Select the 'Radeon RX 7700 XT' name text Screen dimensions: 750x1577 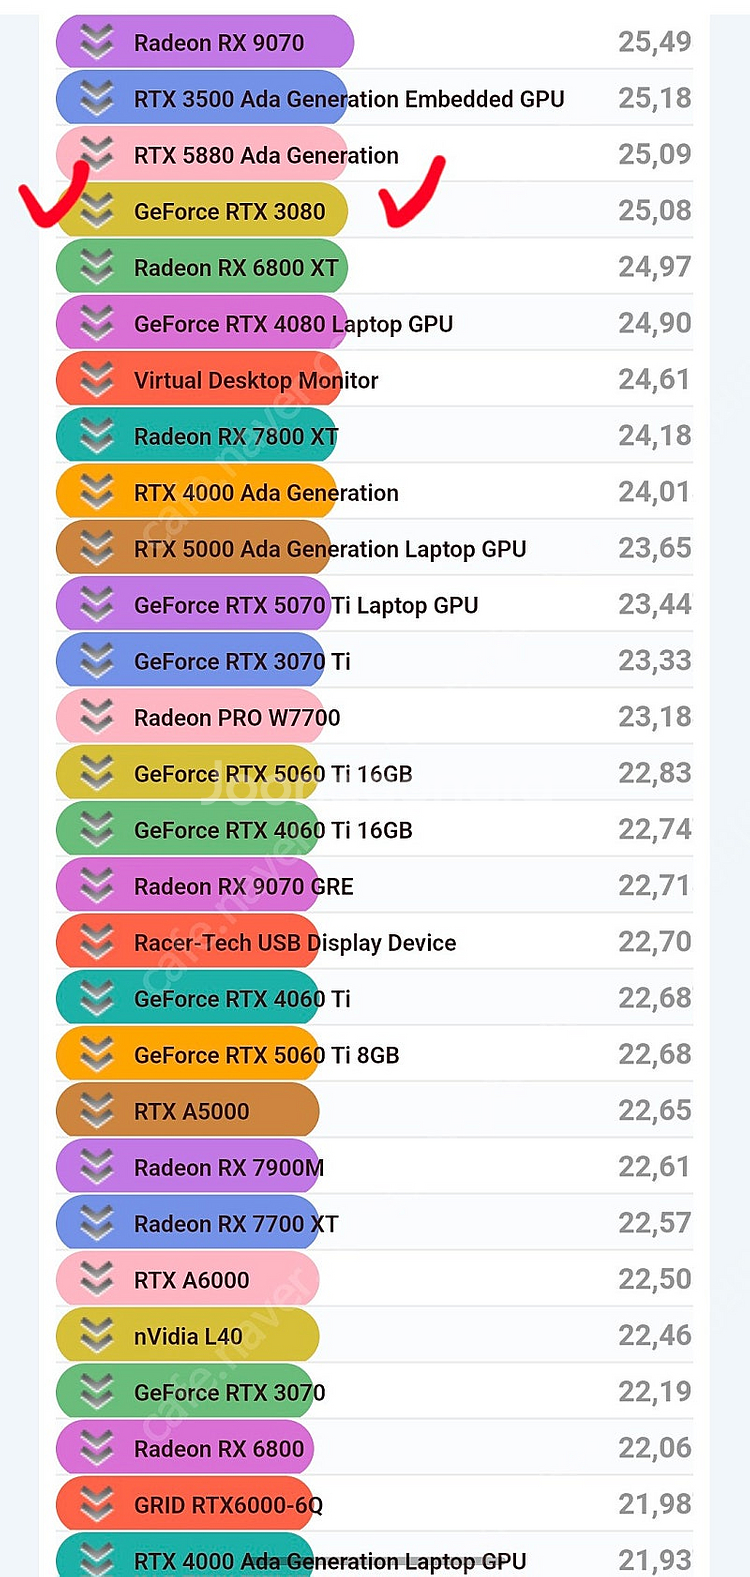(x=236, y=1224)
